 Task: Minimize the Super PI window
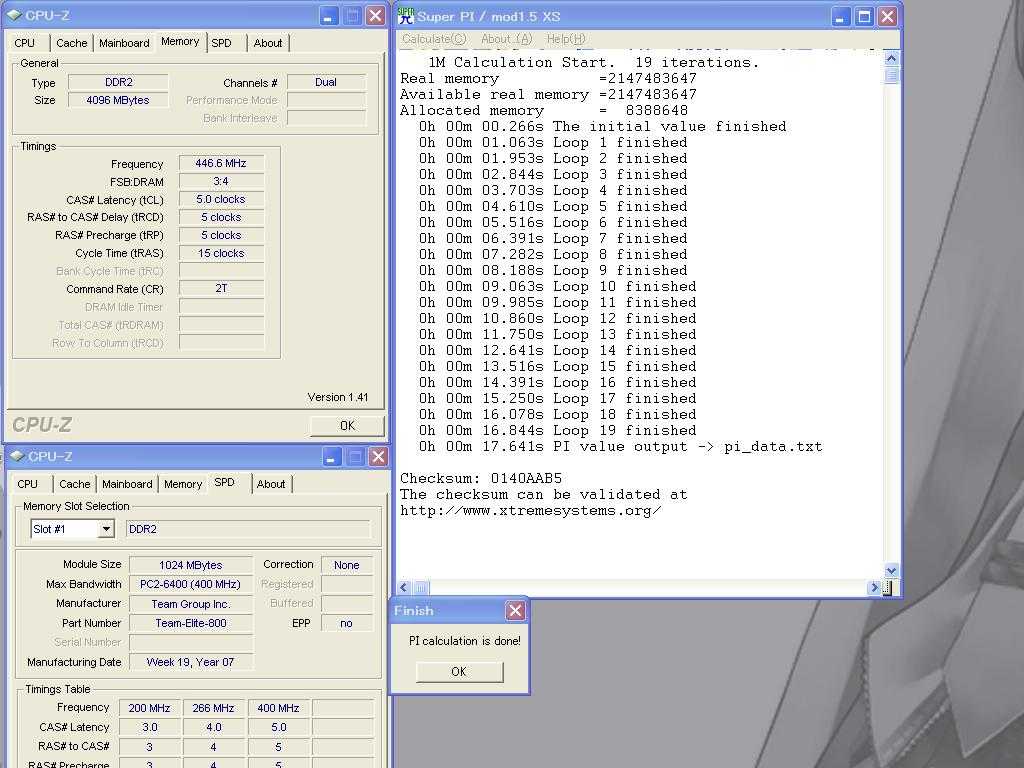tap(841, 16)
